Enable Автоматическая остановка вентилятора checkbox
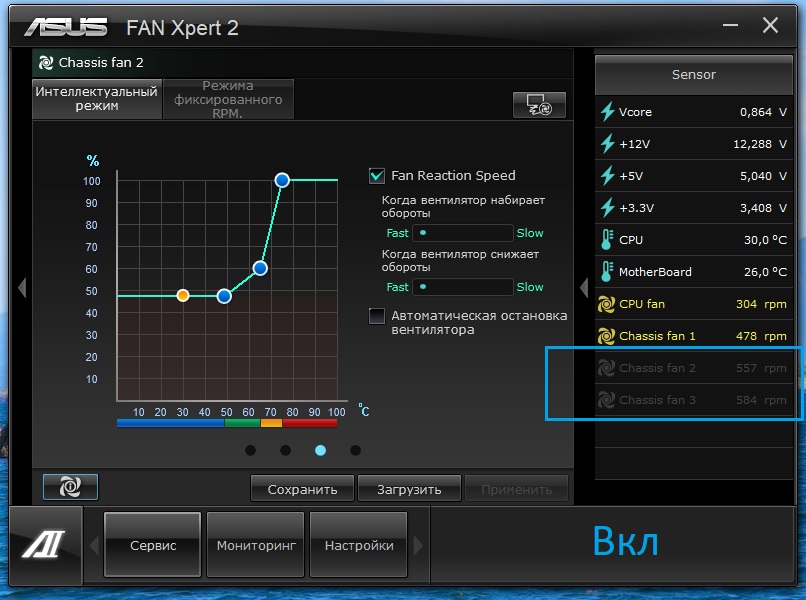This screenshot has height=600, width=806. pos(377,316)
